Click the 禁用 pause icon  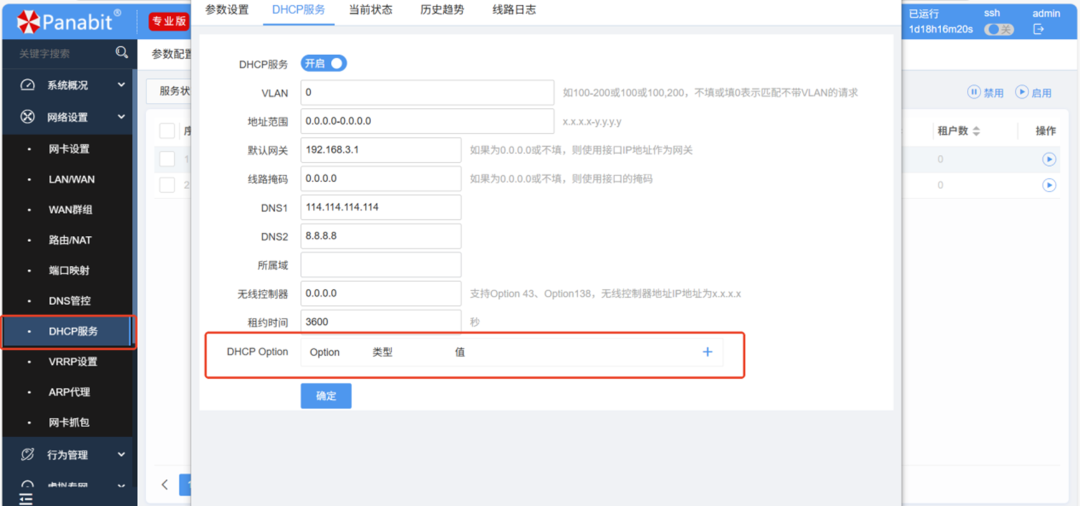pyautogui.click(x=973, y=92)
